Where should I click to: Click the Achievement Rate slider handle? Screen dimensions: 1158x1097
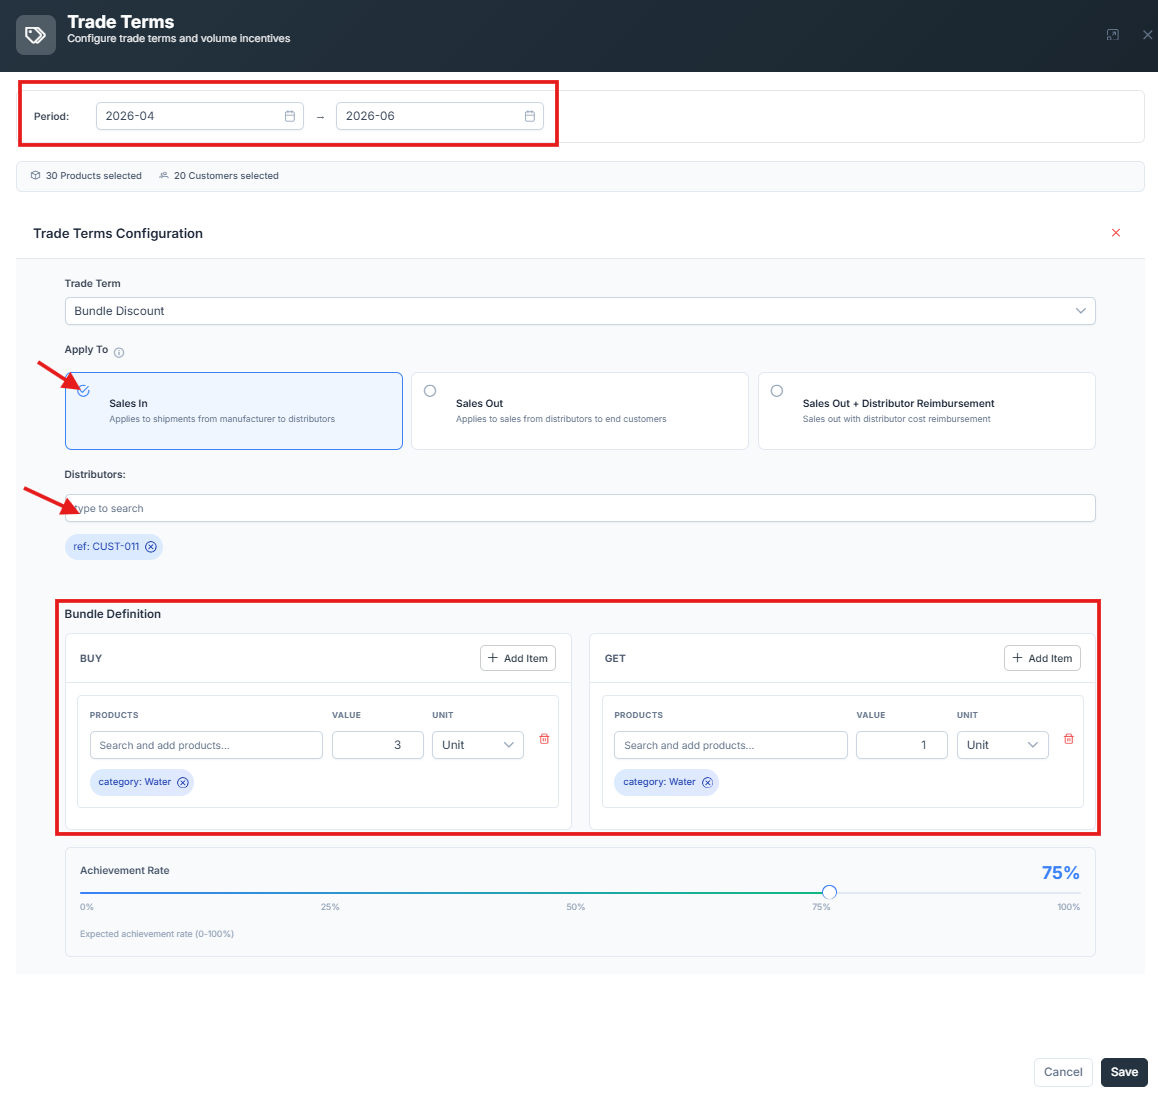coord(829,892)
